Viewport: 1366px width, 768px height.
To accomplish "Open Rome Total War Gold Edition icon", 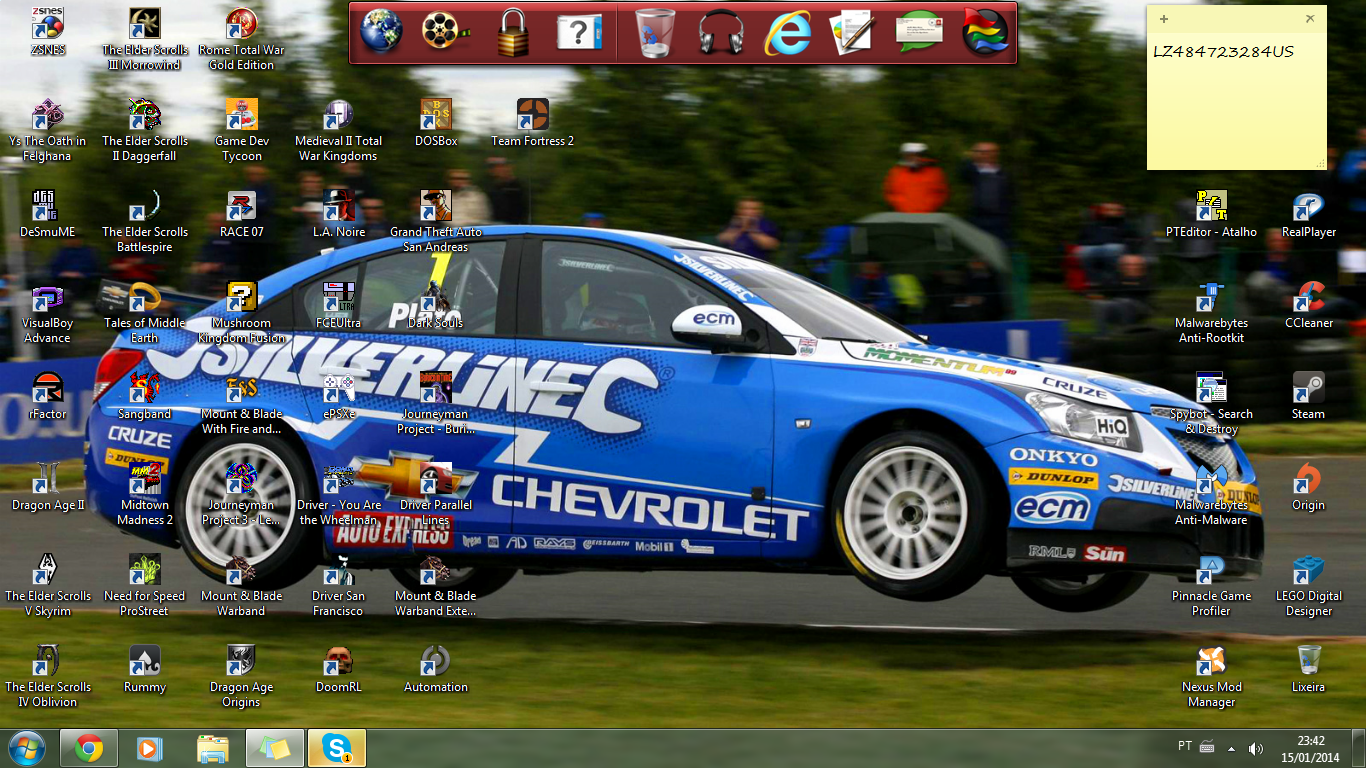I will pos(241,40).
